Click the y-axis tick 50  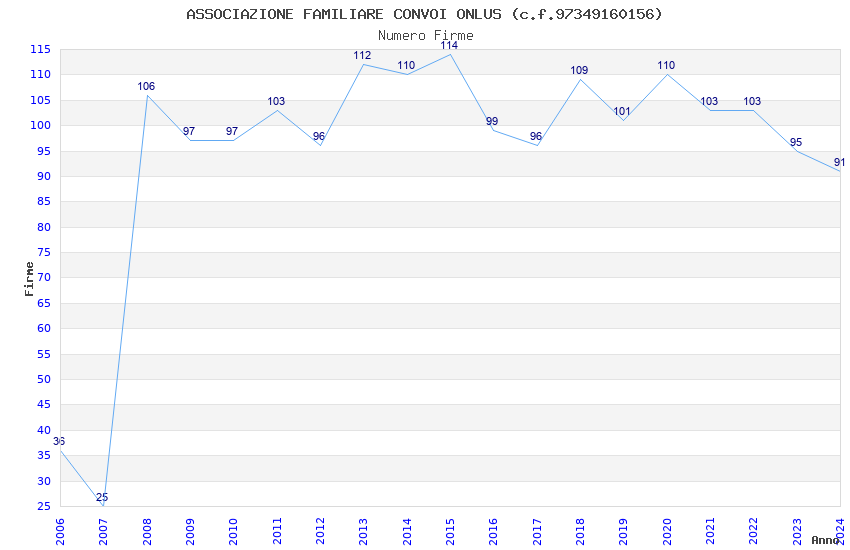point(44,379)
